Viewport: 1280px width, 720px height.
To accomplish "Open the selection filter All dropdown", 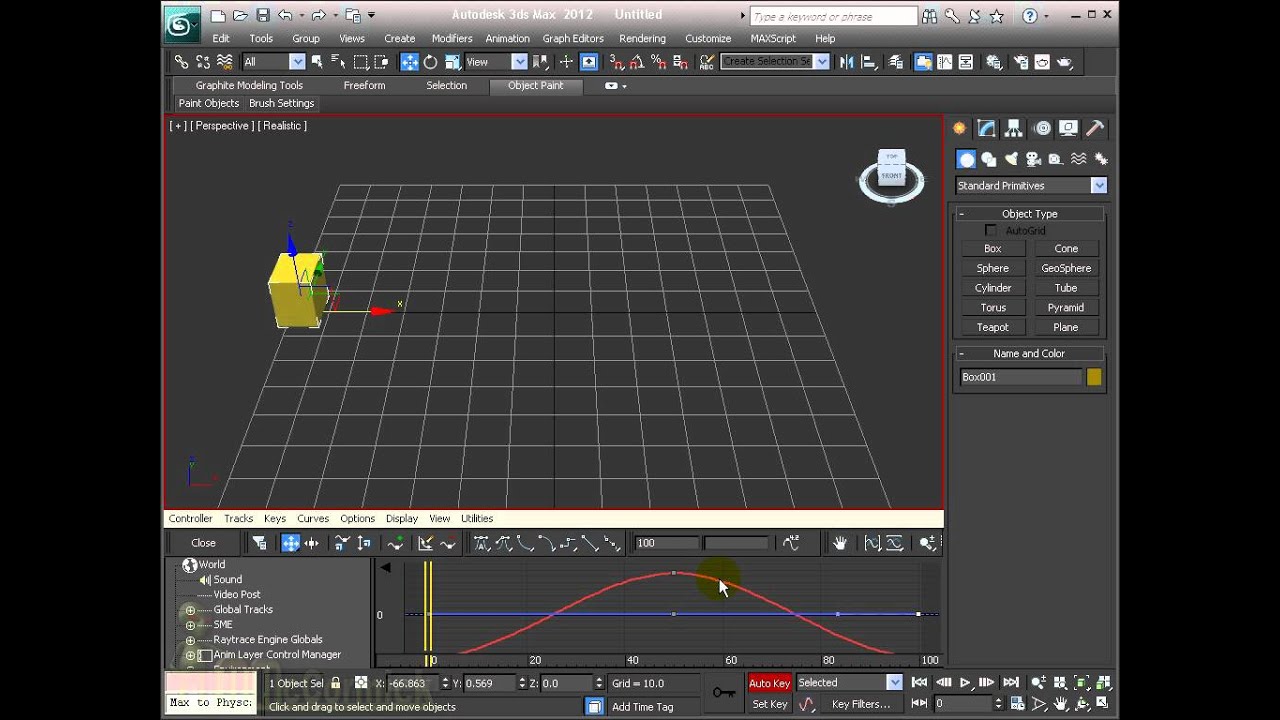I will [273, 62].
